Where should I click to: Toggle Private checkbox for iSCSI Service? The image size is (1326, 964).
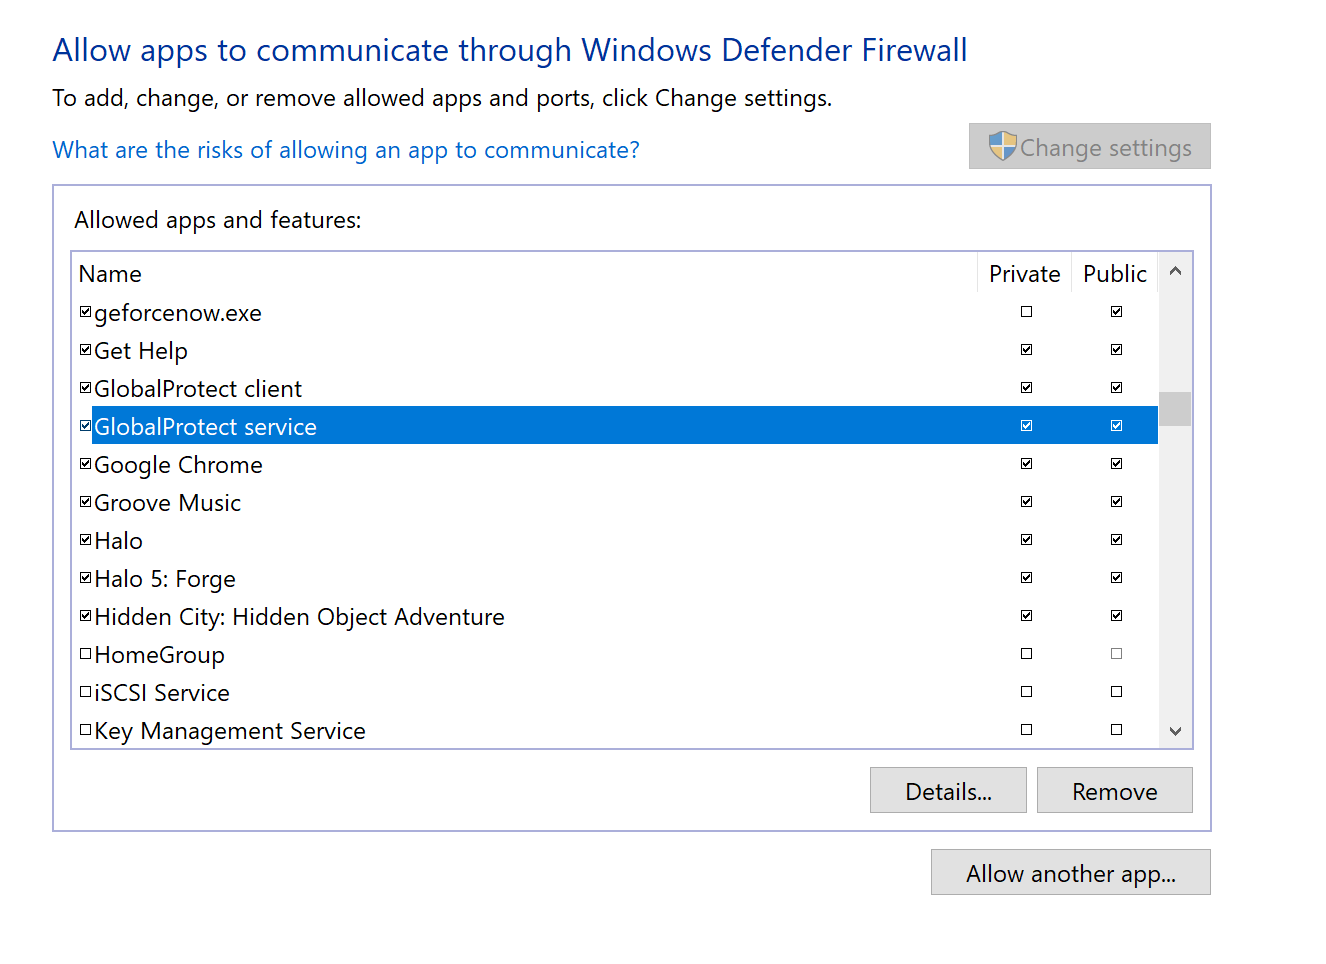coord(1026,692)
